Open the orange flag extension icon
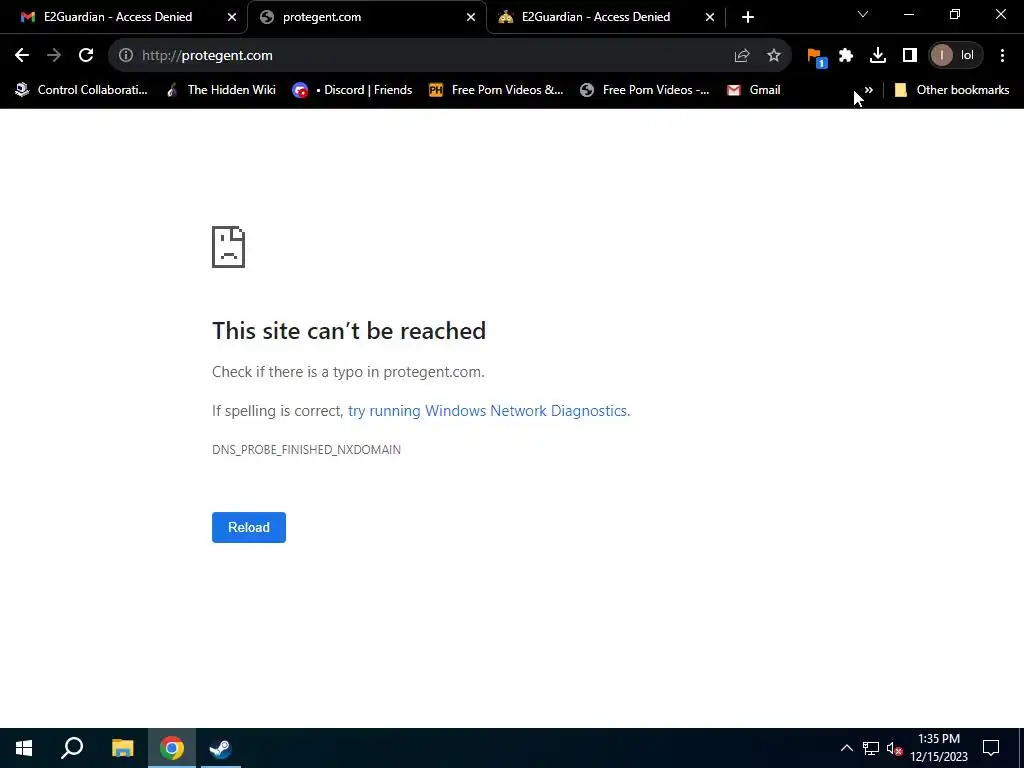The width and height of the screenshot is (1024, 768). (816, 57)
